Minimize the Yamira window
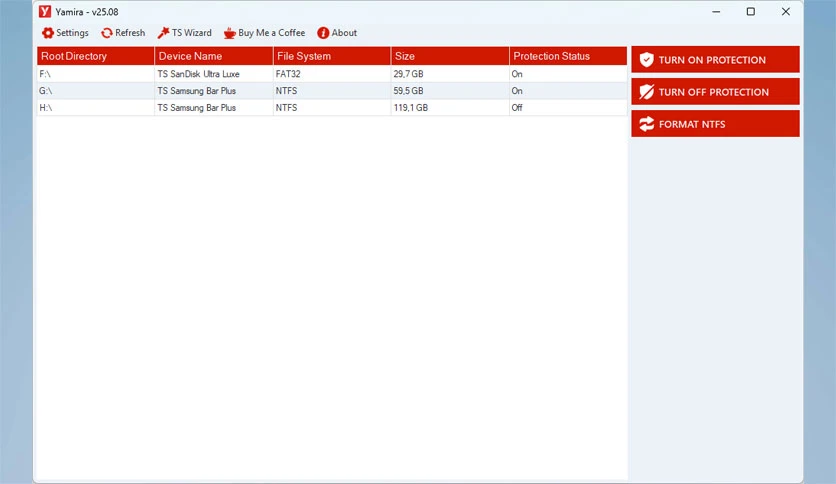 pyautogui.click(x=716, y=12)
